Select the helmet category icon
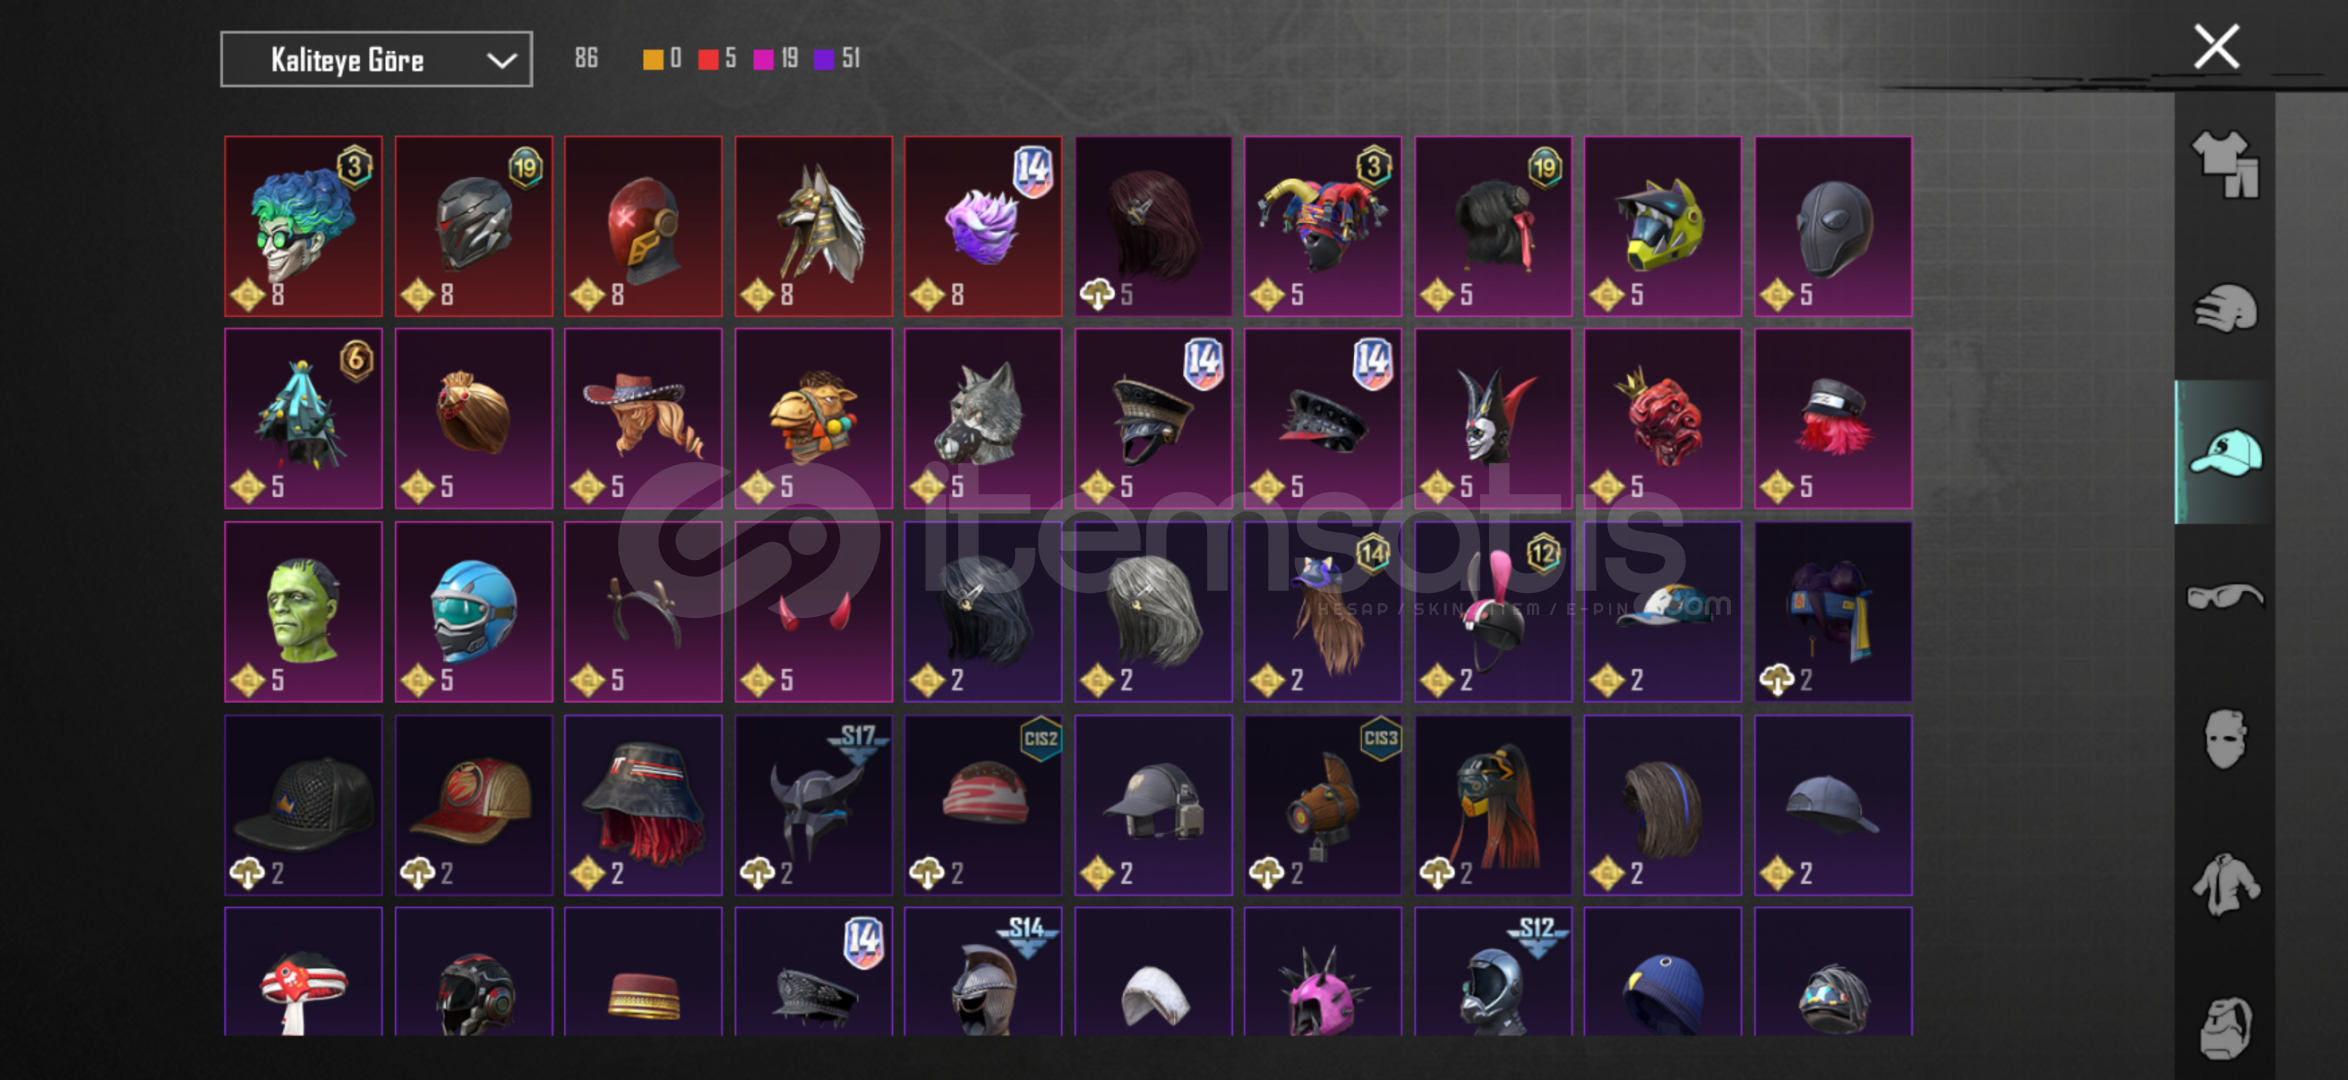Viewport: 2348px width, 1080px height. pos(2225,308)
